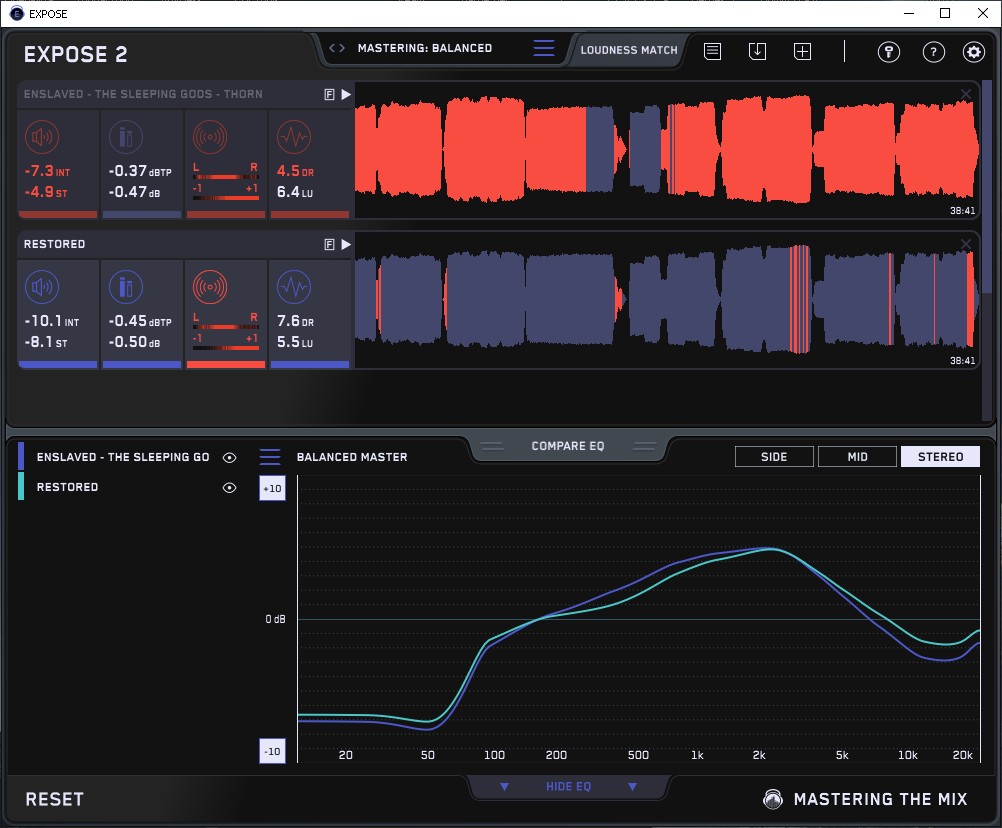
Task: Click the loudness speaker icon for Restored track
Action: click(42, 287)
